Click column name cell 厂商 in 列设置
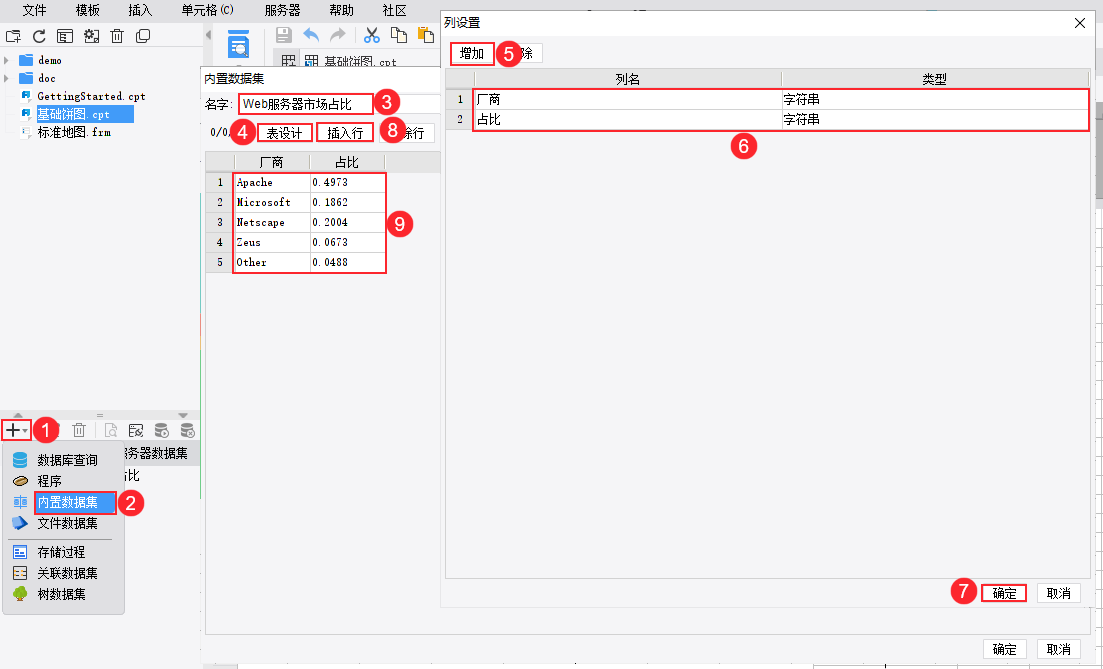This screenshot has height=669, width=1103. tap(628, 100)
